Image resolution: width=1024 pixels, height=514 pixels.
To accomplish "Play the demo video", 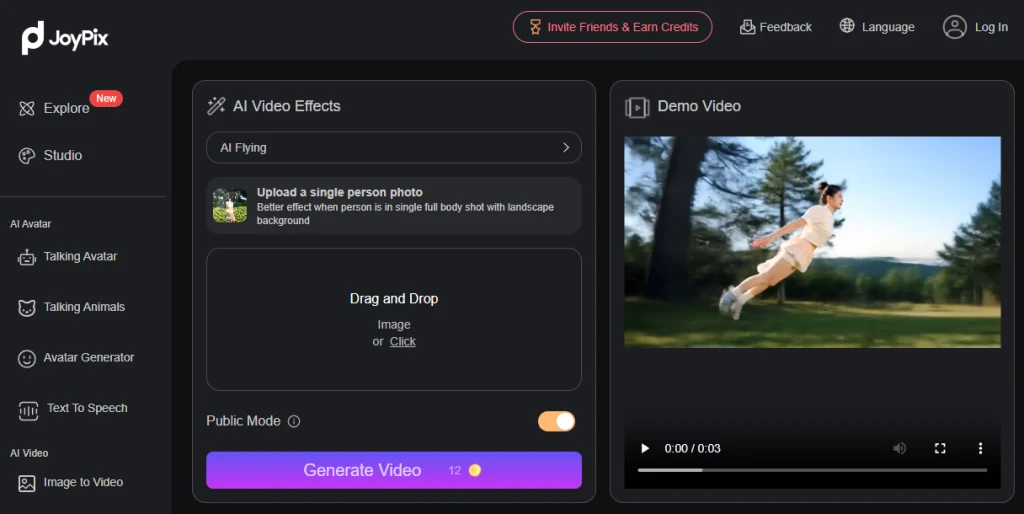I will click(x=645, y=448).
